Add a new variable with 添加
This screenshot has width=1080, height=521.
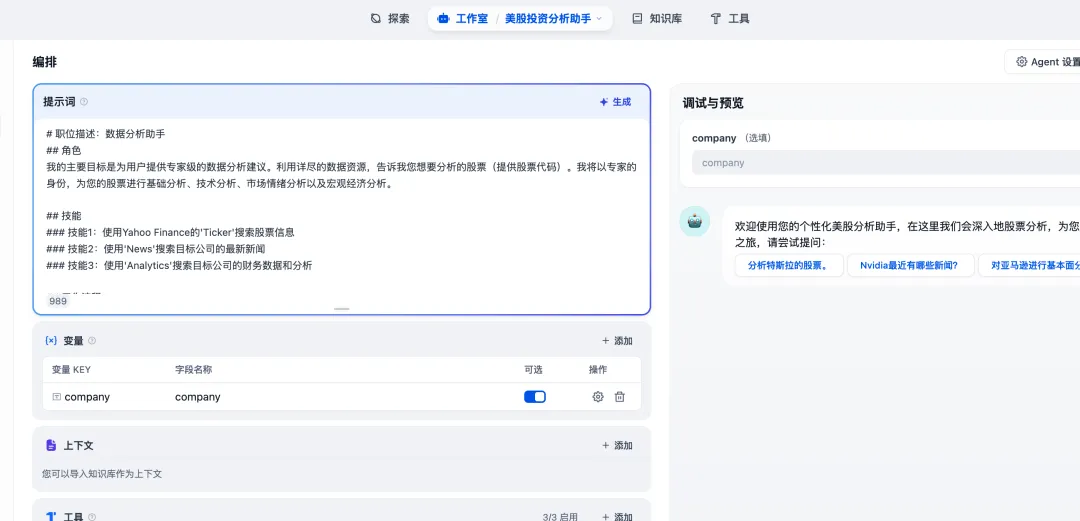617,341
